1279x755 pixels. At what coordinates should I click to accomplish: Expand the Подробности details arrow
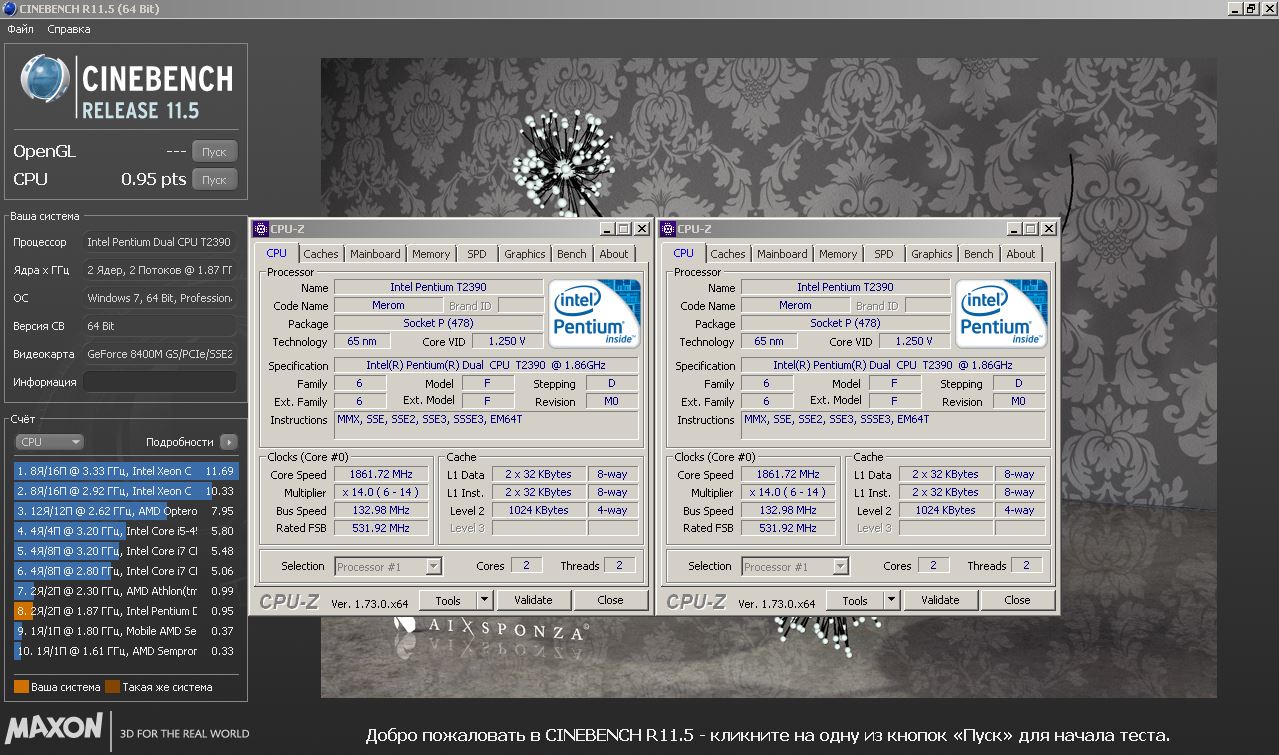coord(229,442)
